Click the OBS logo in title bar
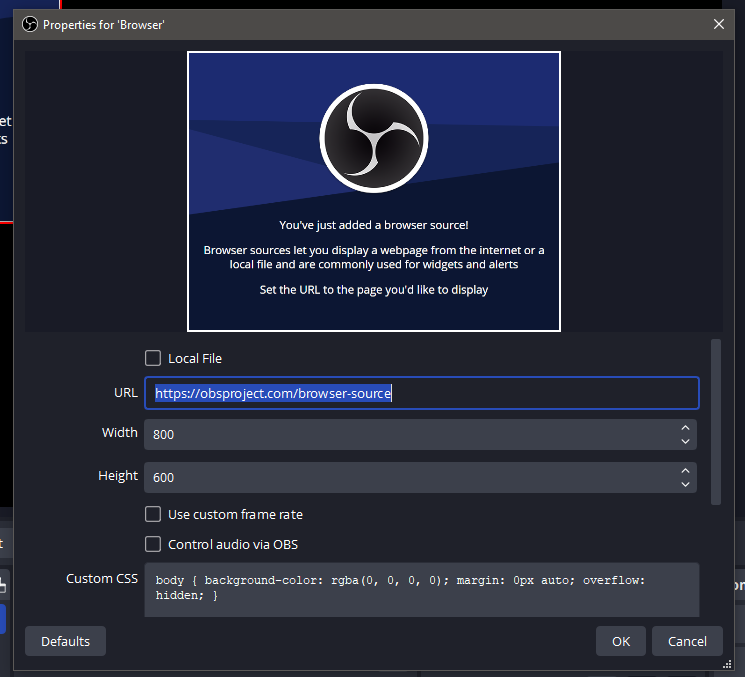Image resolution: width=745 pixels, height=677 pixels. click(x=30, y=25)
